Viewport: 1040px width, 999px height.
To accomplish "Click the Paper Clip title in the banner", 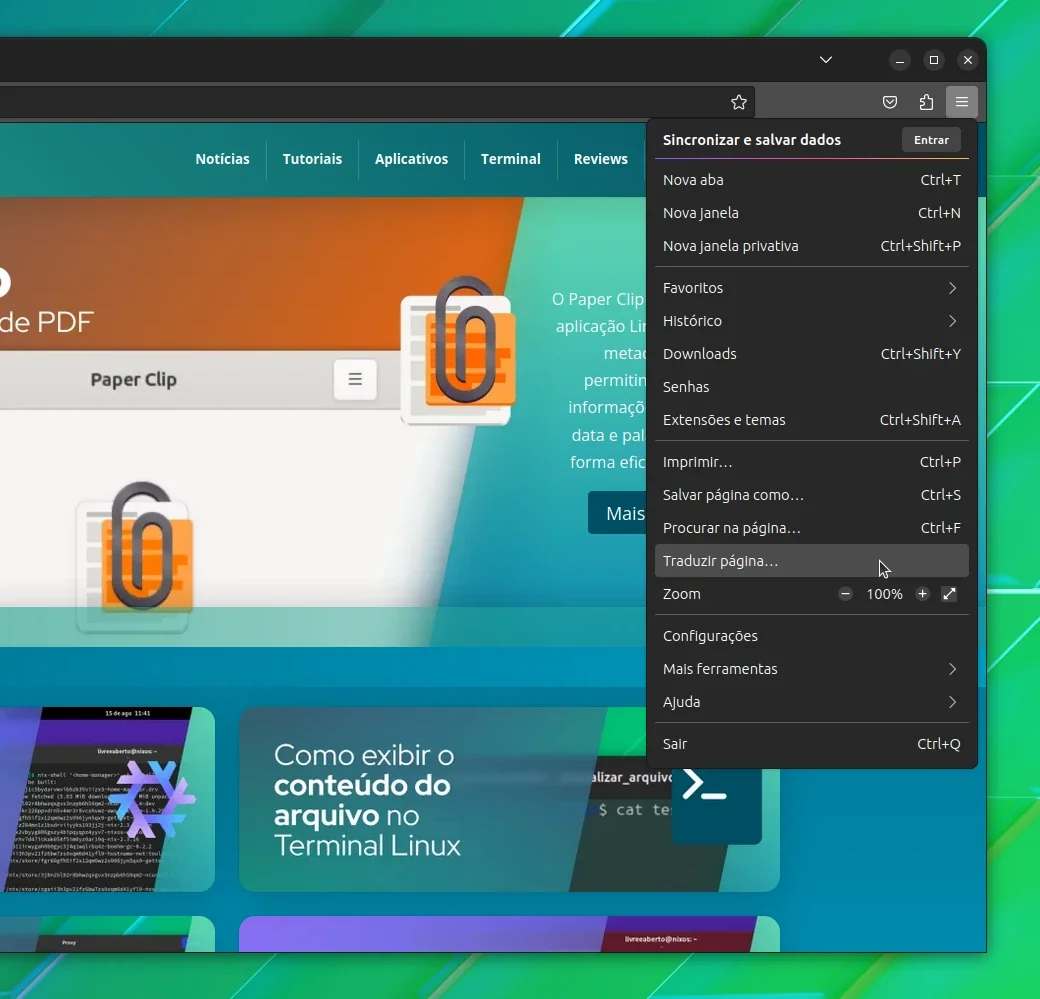I will point(133,379).
